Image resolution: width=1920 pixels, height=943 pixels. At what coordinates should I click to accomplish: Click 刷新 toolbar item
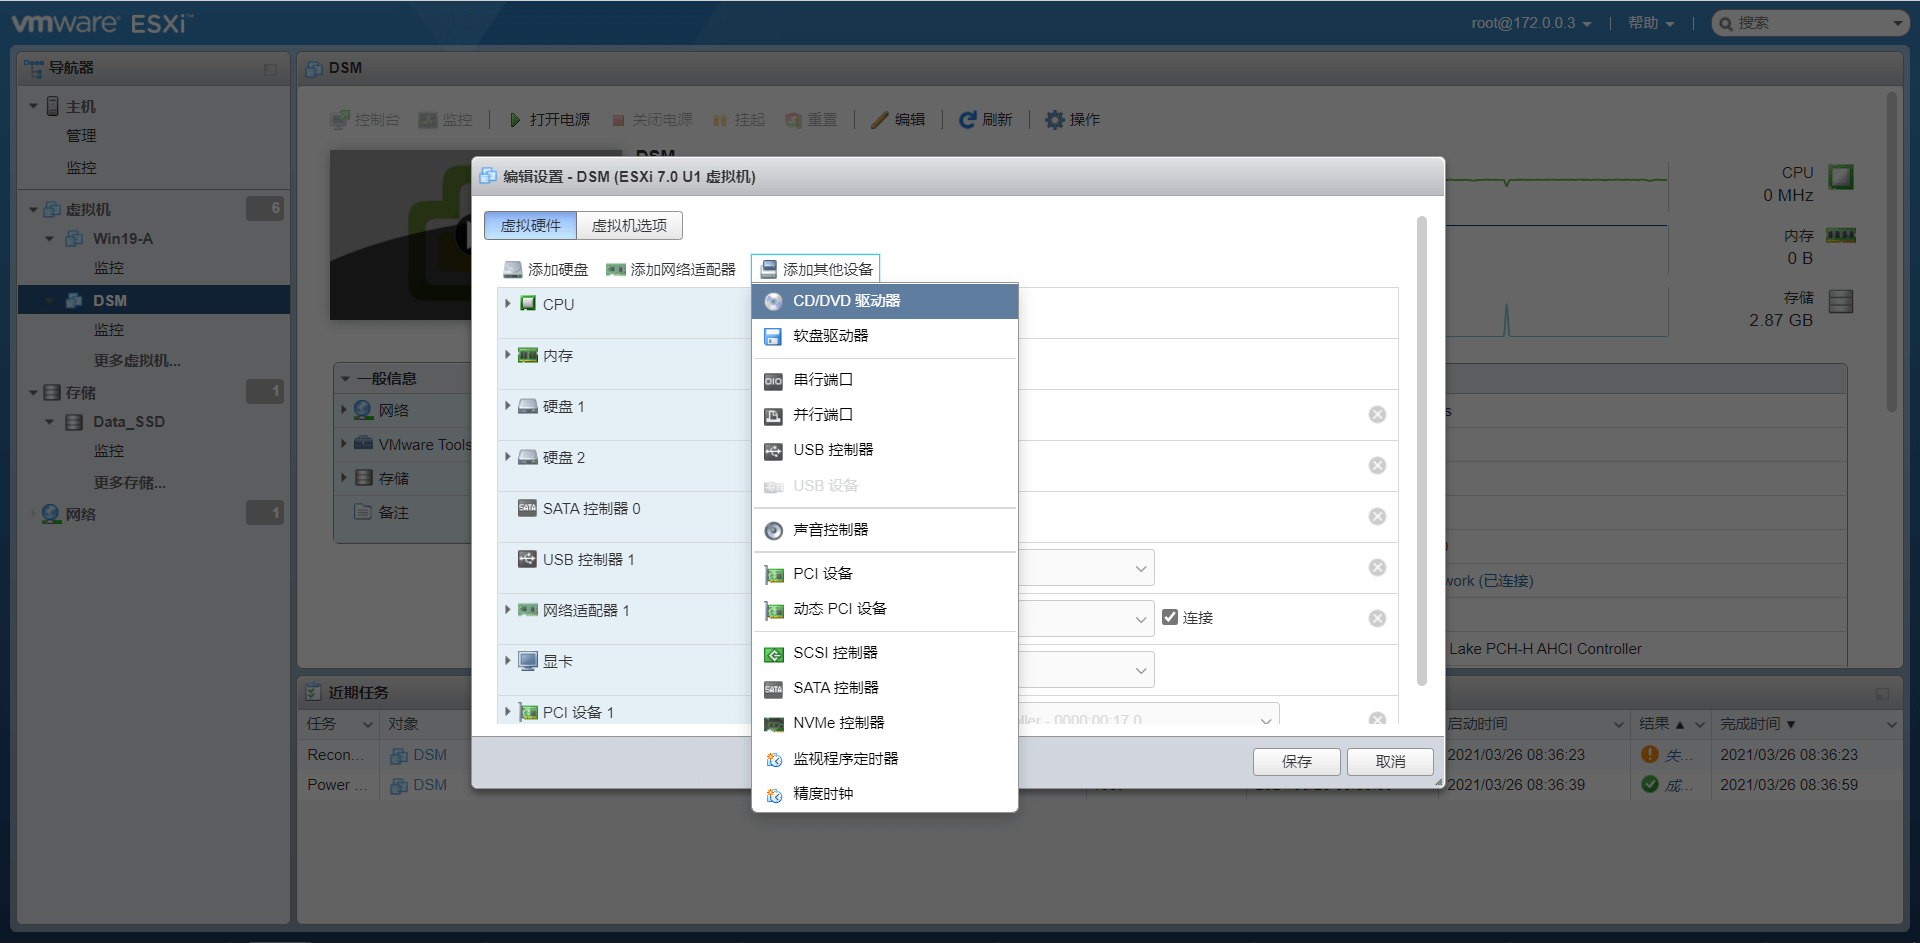point(986,120)
